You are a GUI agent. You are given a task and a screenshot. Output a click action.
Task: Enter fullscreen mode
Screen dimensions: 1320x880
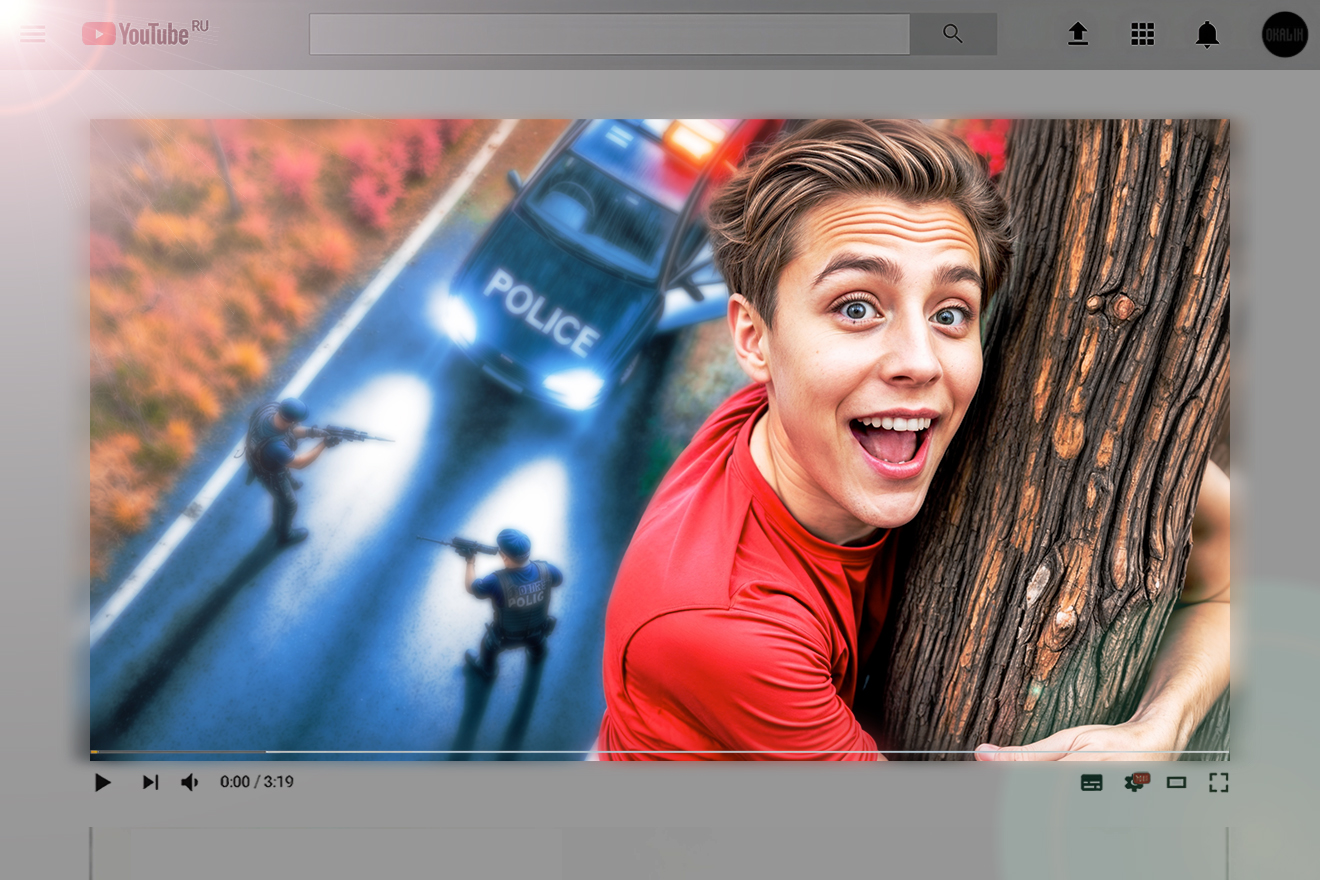1218,782
